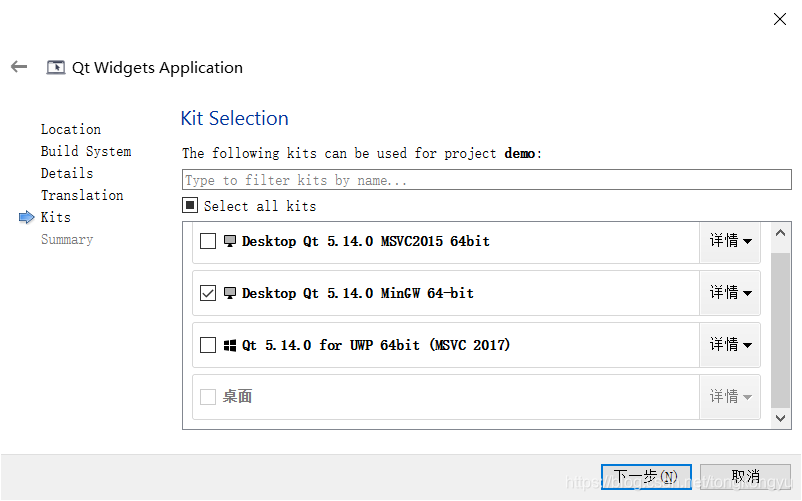Screen dimensions: 802x501
Task: Select the Summary wizard step
Action: [x=67, y=239]
